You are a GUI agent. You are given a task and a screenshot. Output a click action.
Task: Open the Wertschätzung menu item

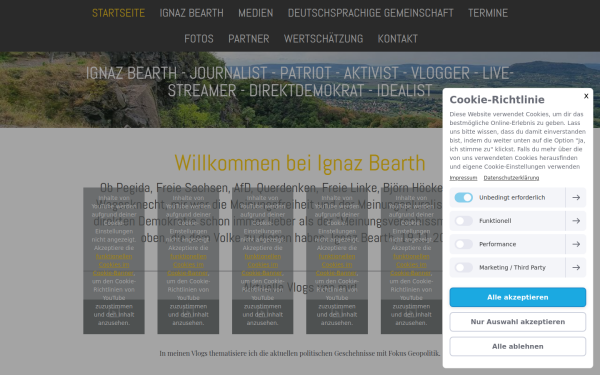(x=323, y=39)
